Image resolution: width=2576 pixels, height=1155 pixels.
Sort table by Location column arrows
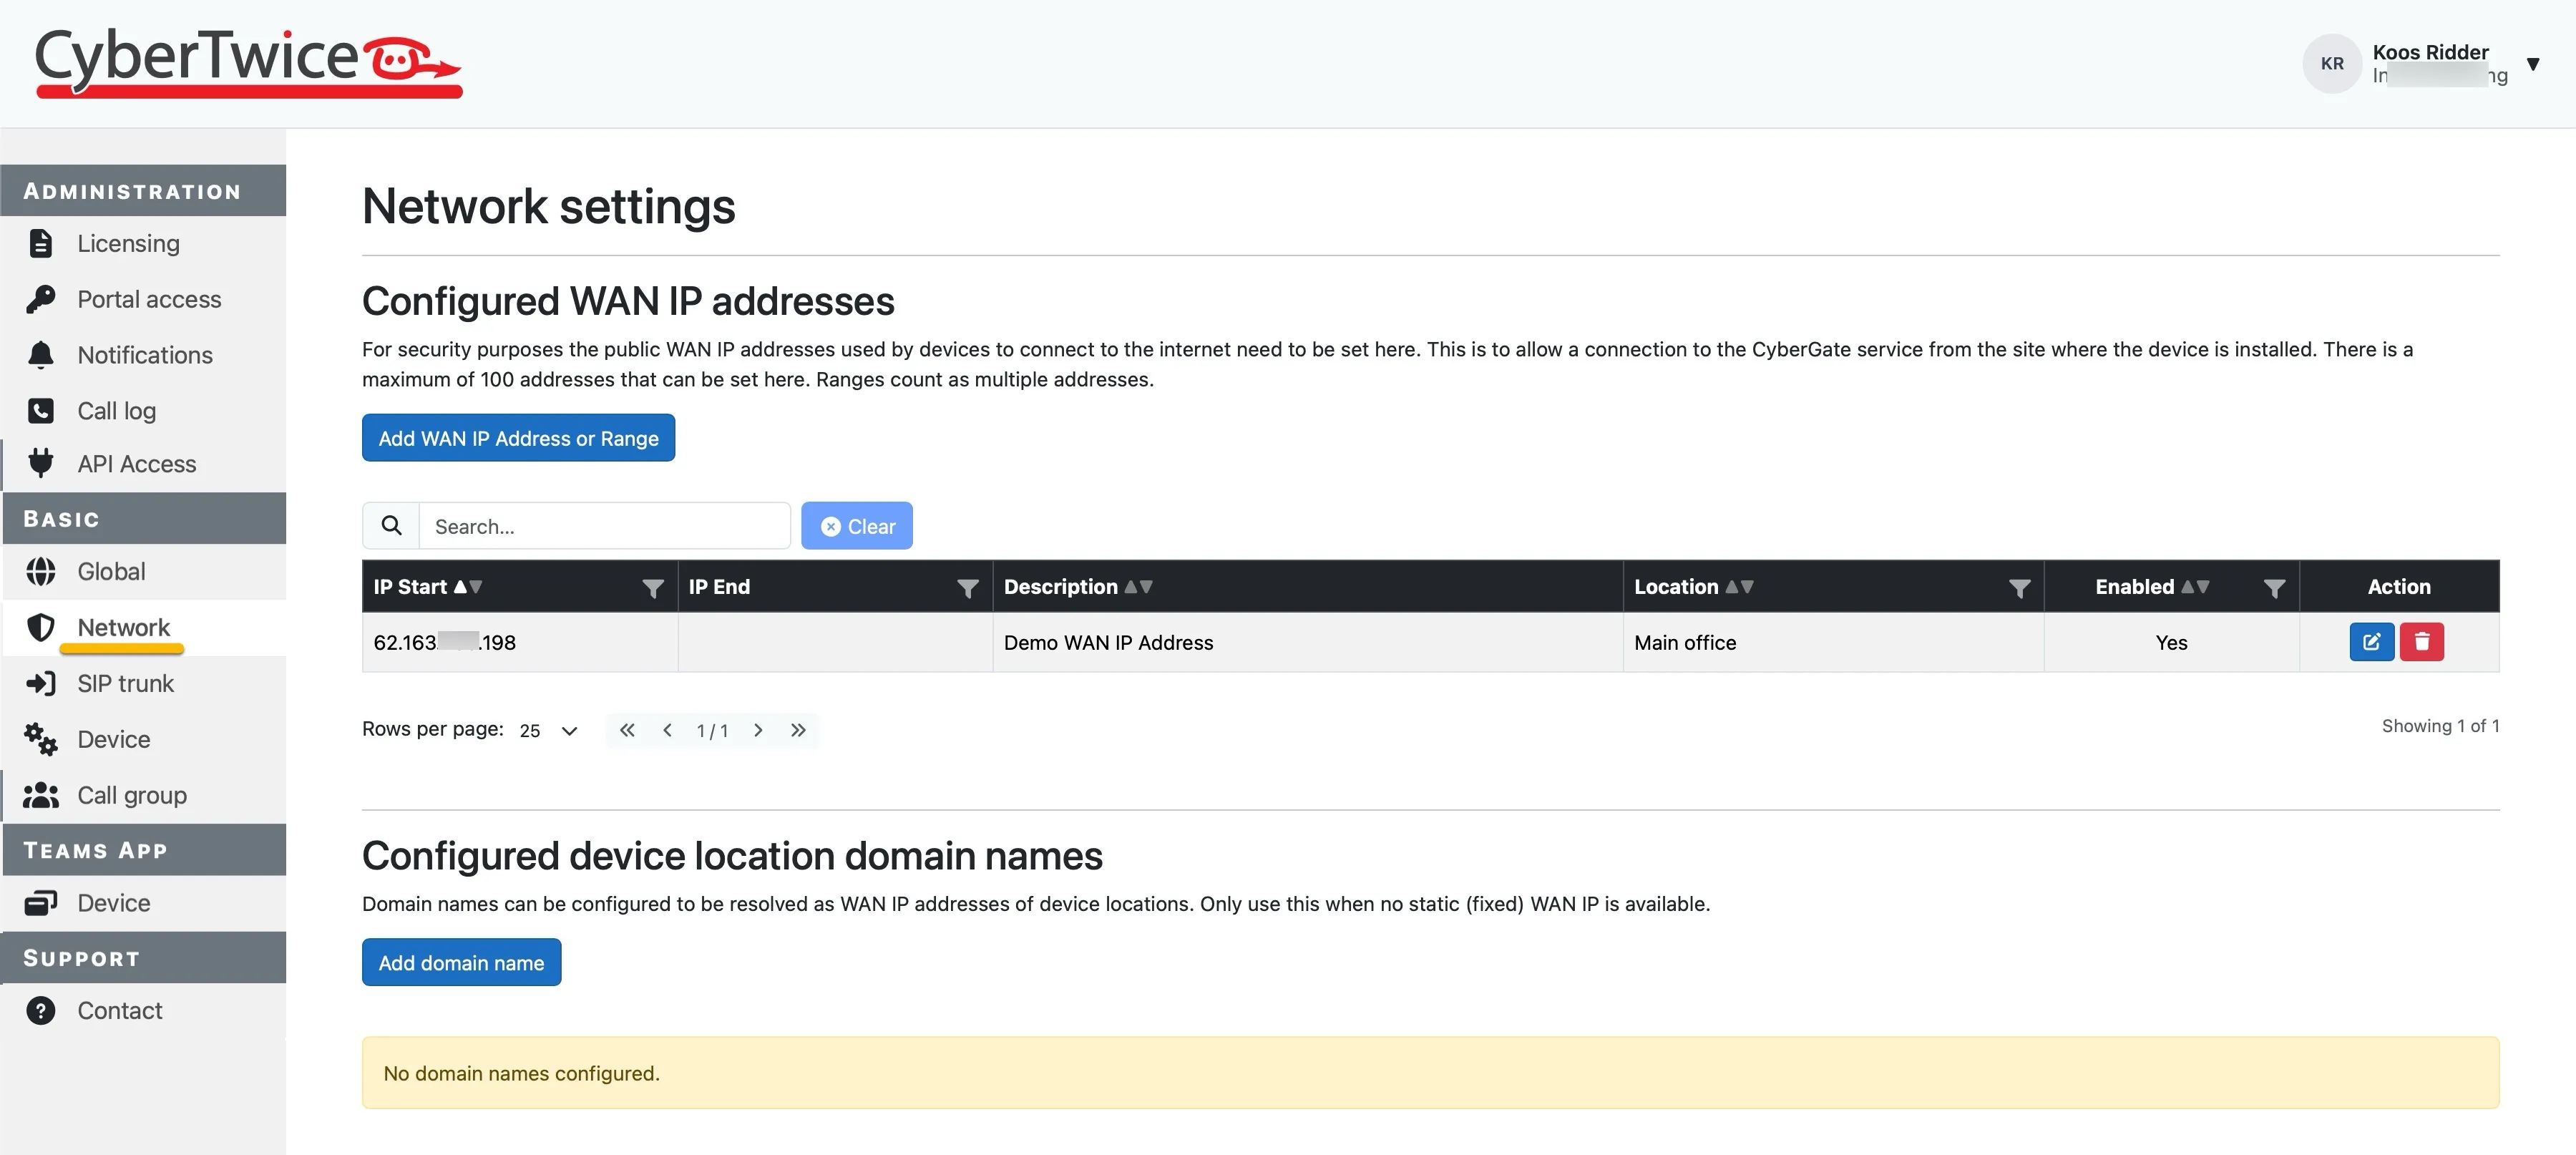1739,587
